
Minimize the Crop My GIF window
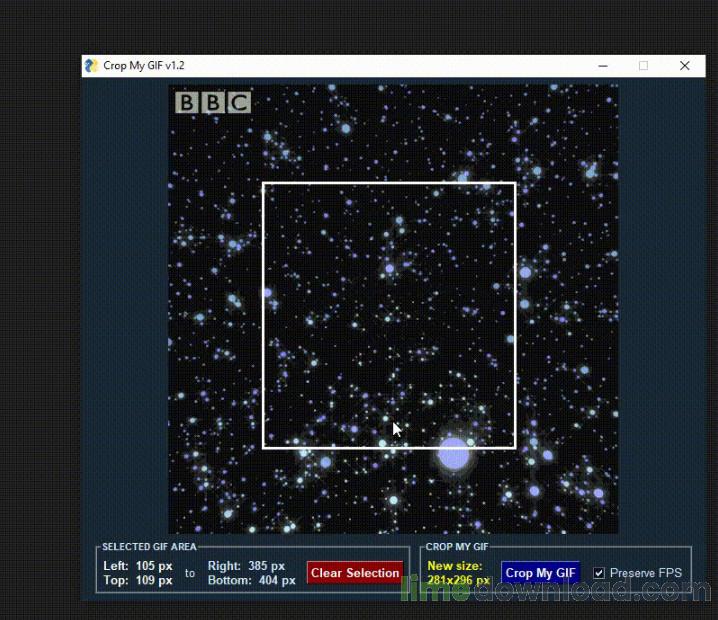pos(603,66)
